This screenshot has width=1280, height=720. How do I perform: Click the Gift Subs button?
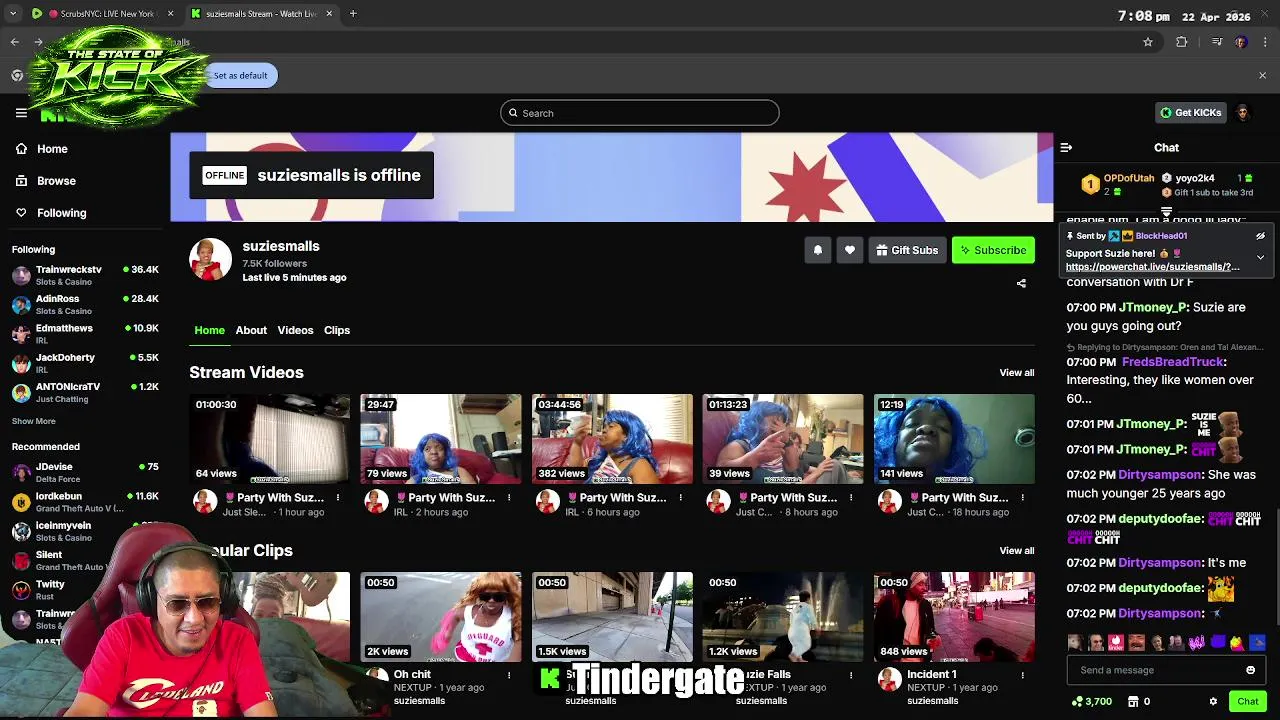[907, 250]
